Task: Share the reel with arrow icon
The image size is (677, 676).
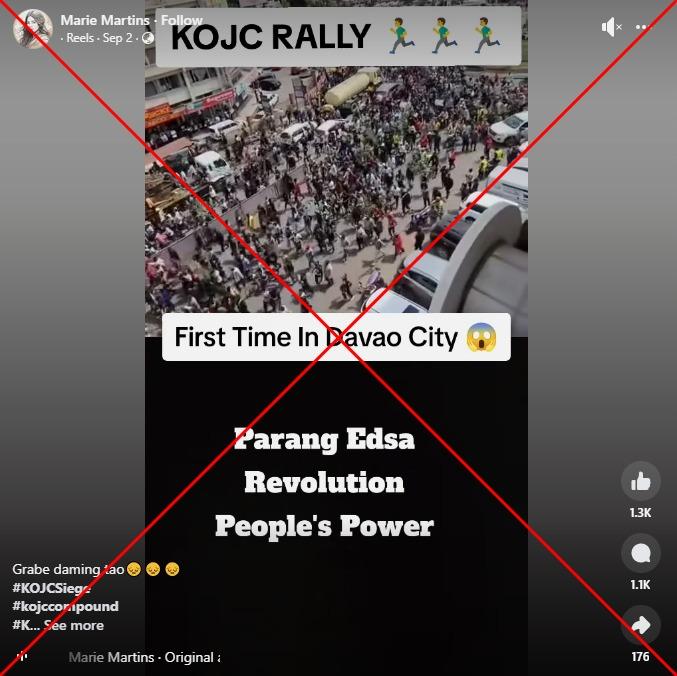Action: pos(641,625)
